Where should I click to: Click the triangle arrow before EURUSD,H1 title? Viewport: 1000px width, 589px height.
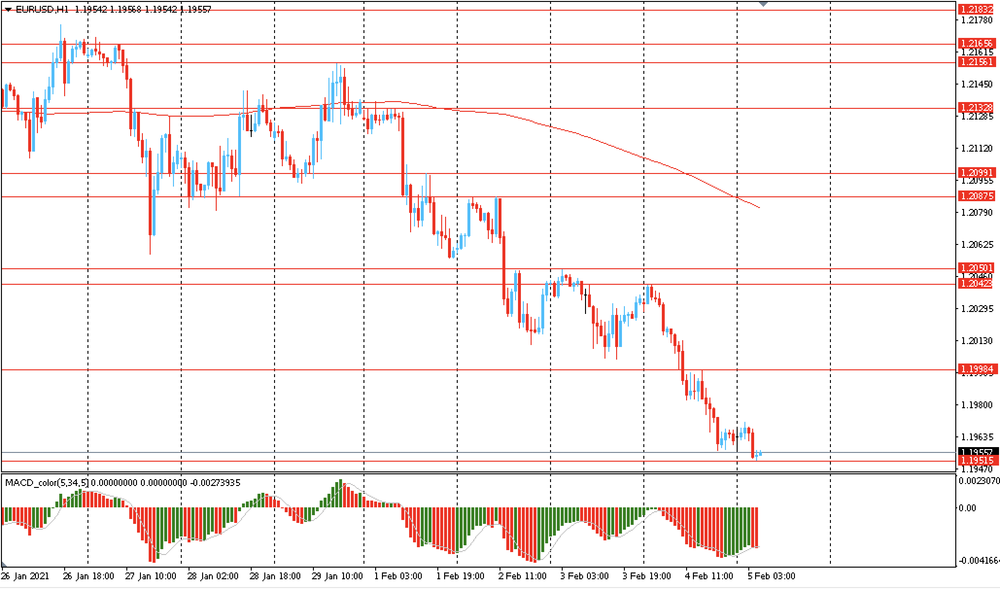coord(8,7)
